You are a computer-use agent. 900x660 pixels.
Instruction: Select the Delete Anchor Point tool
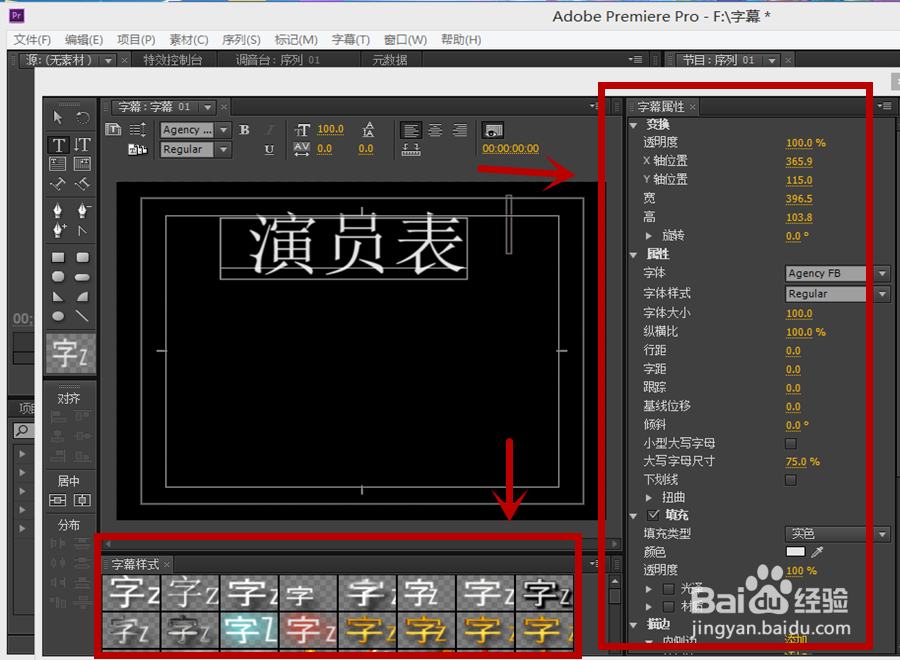[x=83, y=211]
